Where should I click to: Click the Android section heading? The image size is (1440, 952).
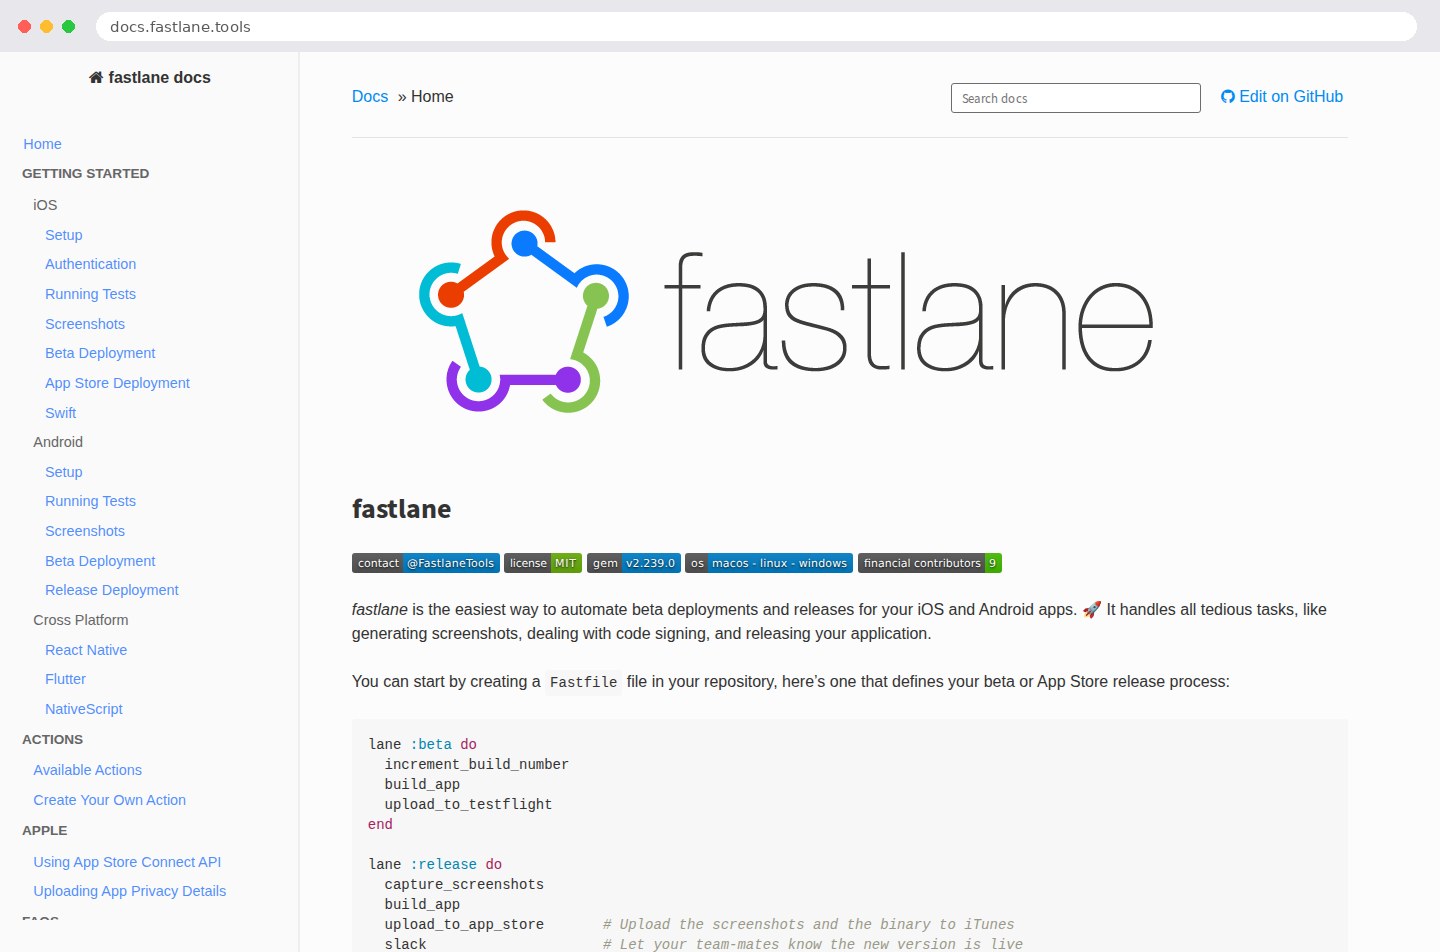point(58,442)
